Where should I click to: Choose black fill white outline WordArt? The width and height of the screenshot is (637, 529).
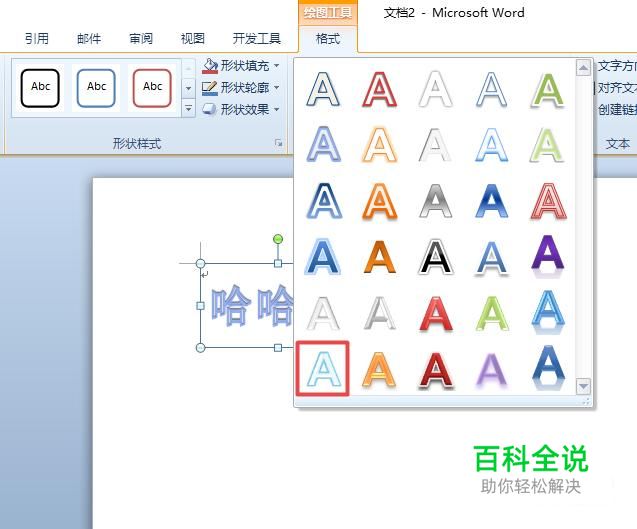tap(435, 256)
